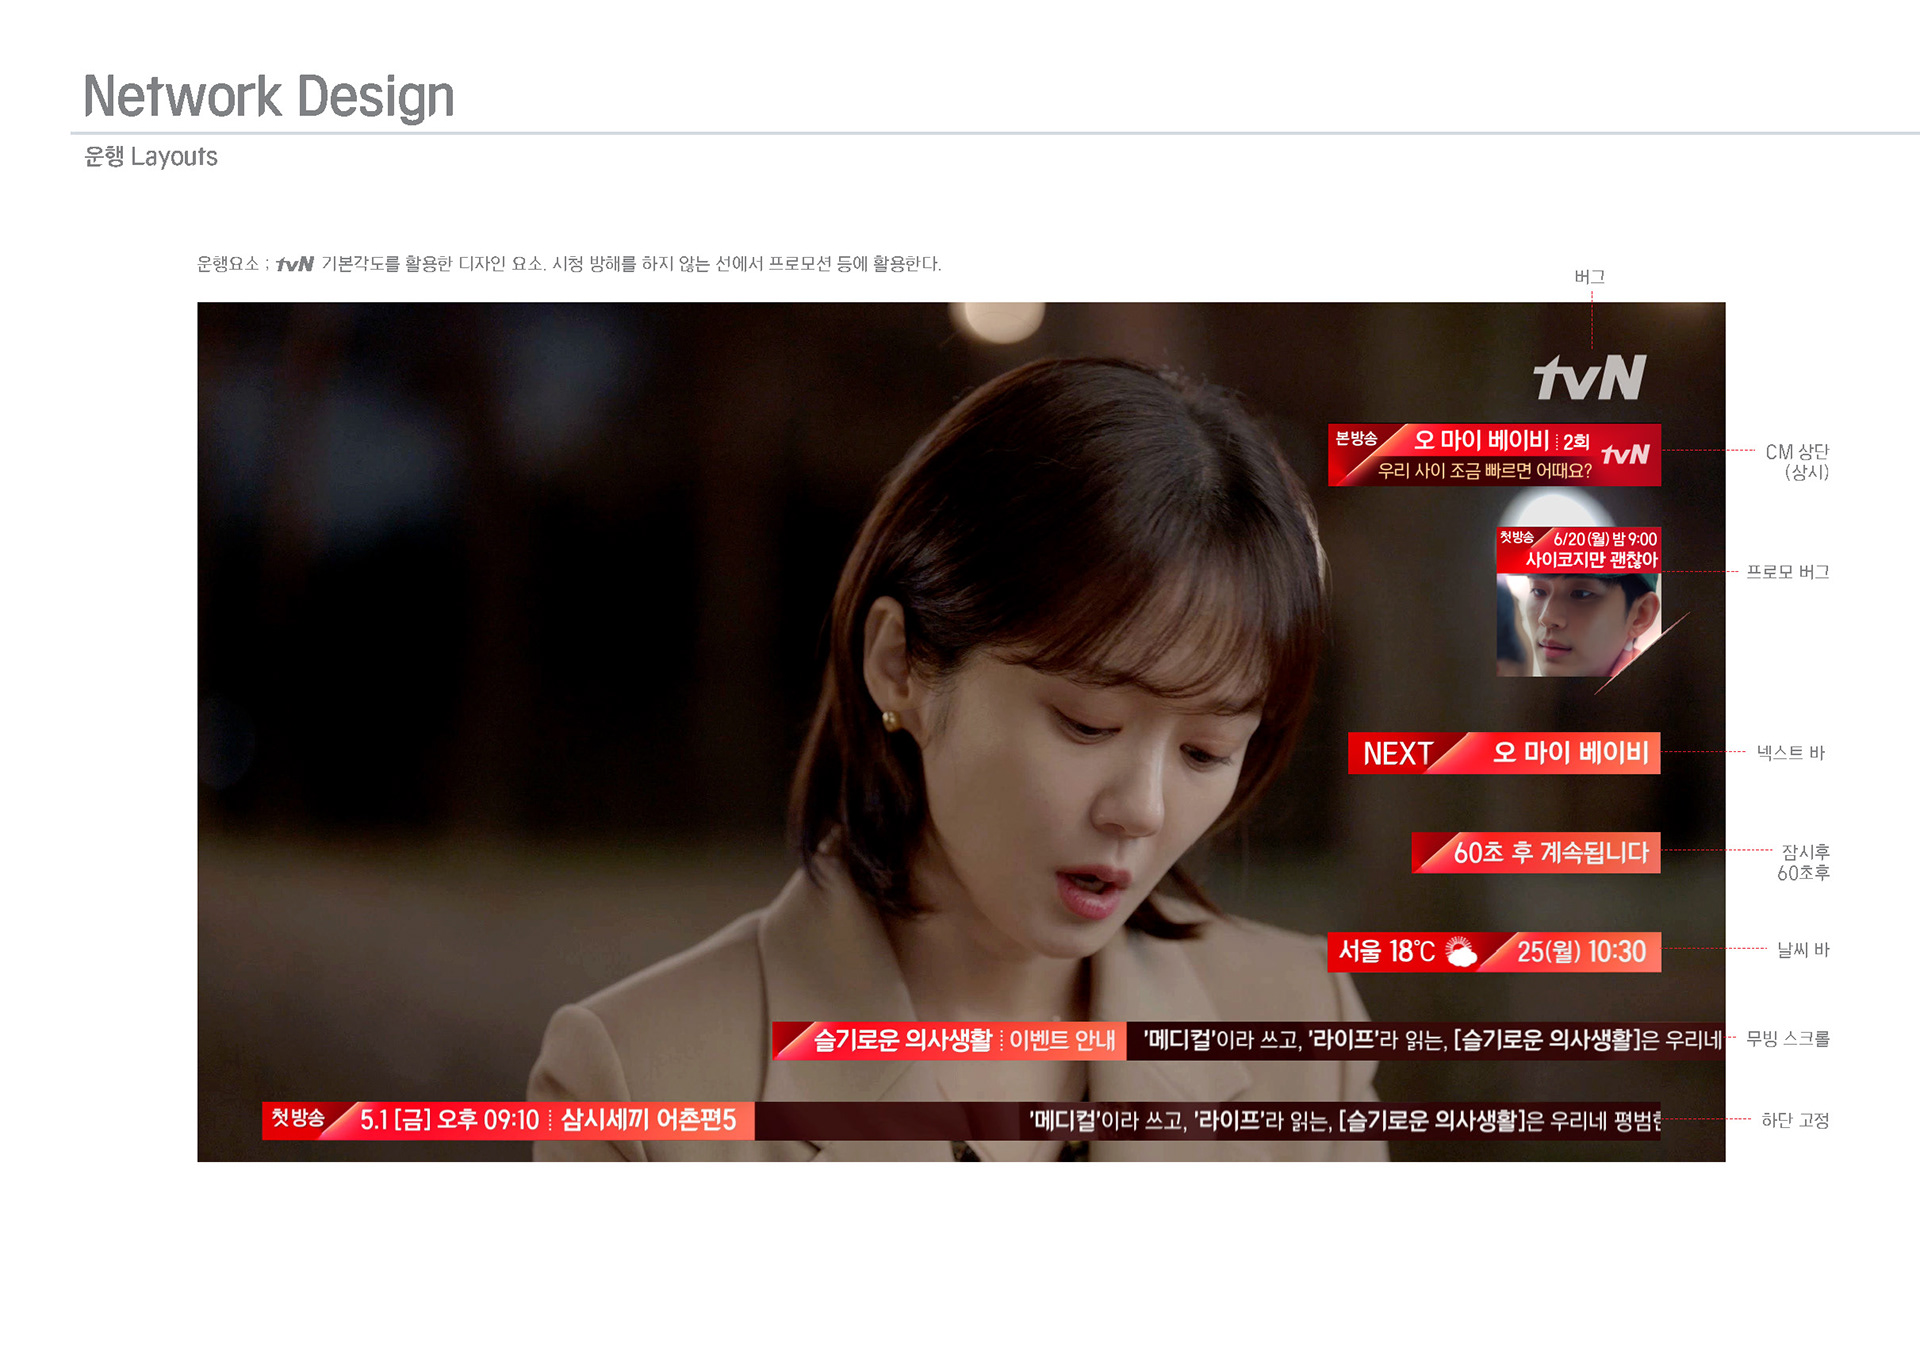Click the '버그' annotation label

1589,277
